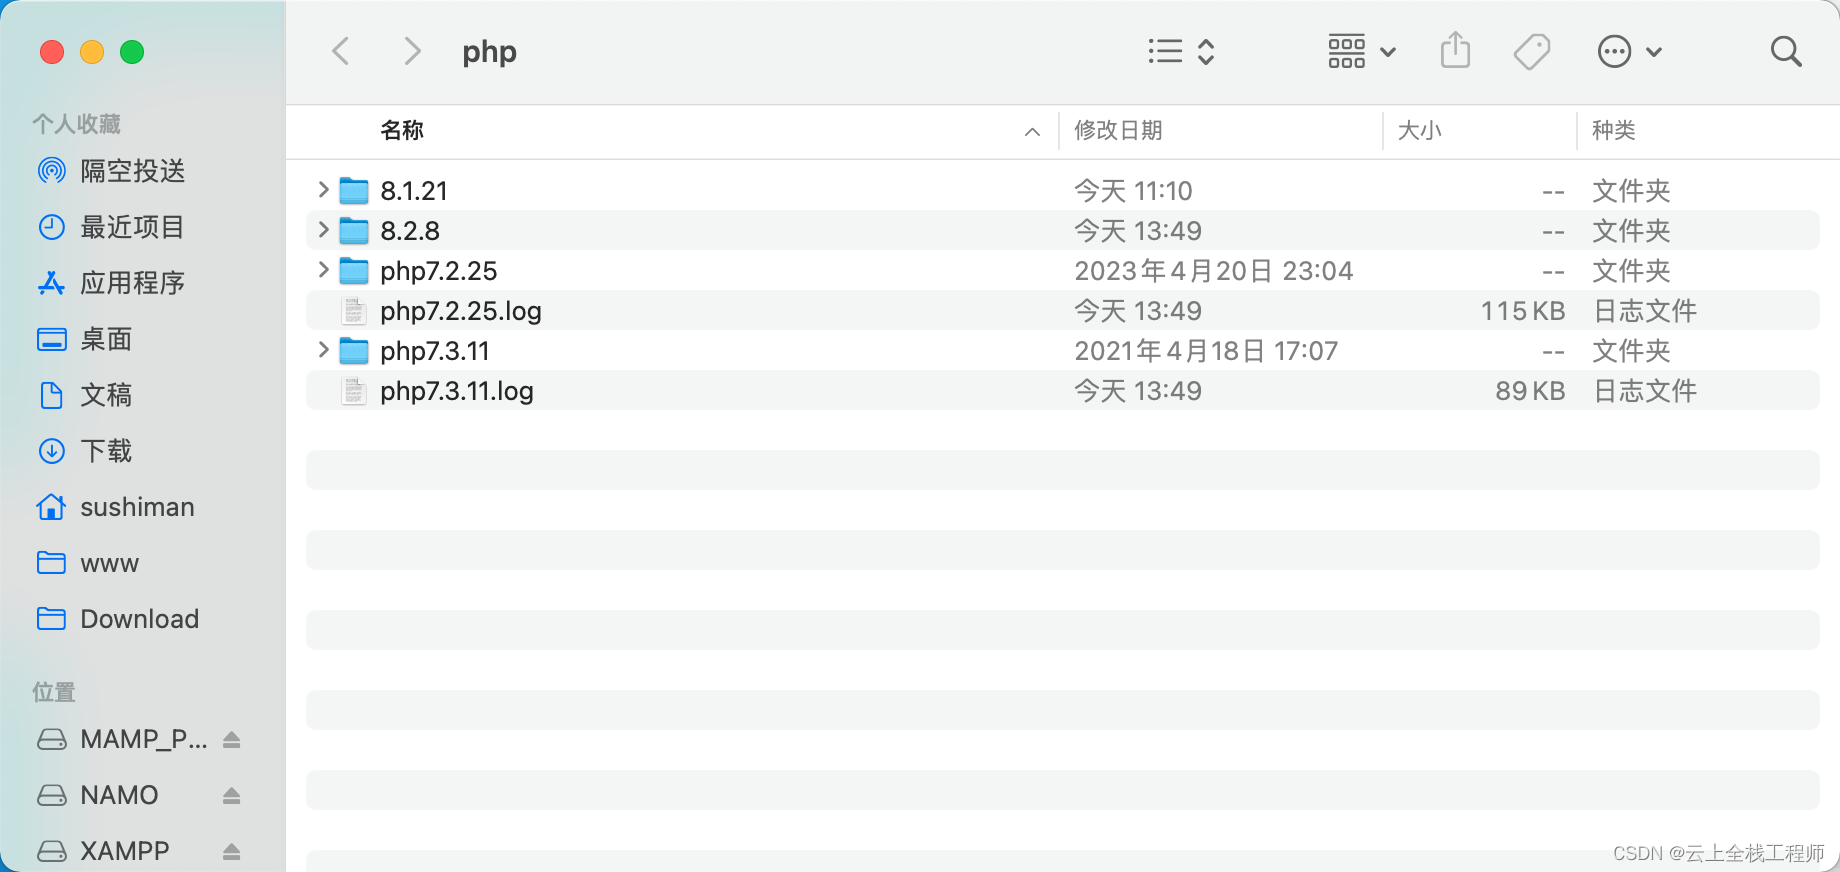Image resolution: width=1840 pixels, height=872 pixels.
Task: Click the Forward navigation arrow
Action: click(412, 51)
